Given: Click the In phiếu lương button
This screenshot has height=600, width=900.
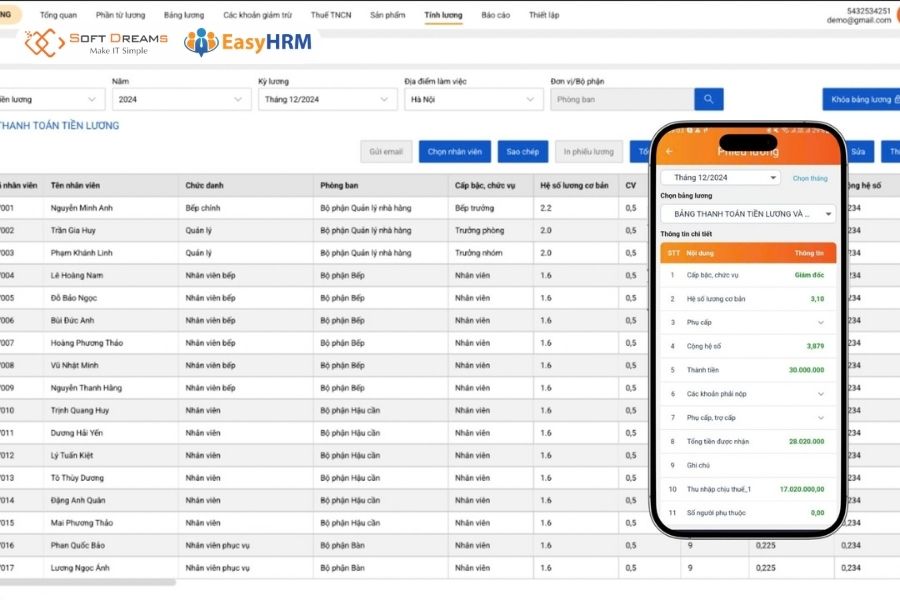Looking at the screenshot, I should 588,152.
